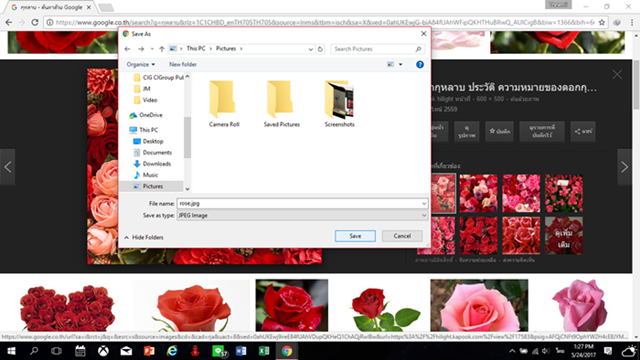Select OneDrive in navigation pane
The width and height of the screenshot is (640, 360).
tap(146, 115)
